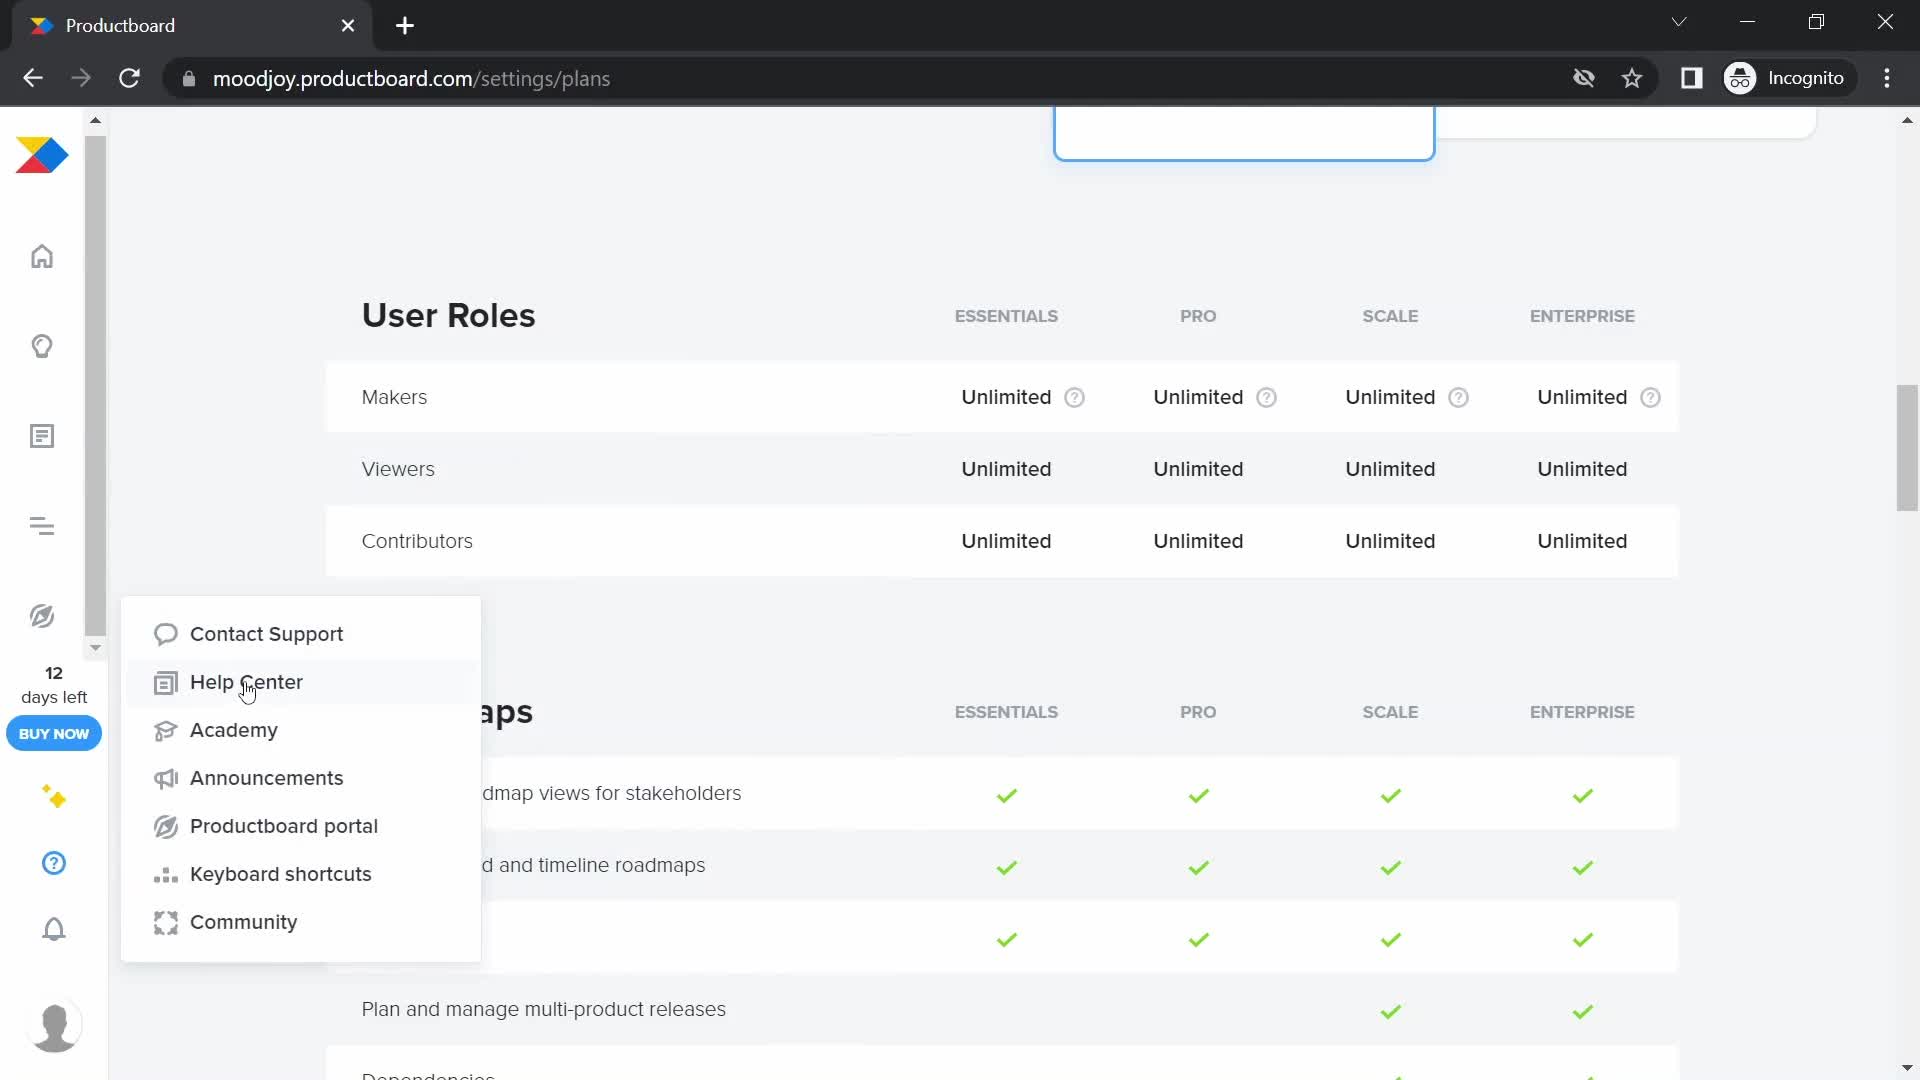
Task: Open a new browser tab
Action: point(405,26)
